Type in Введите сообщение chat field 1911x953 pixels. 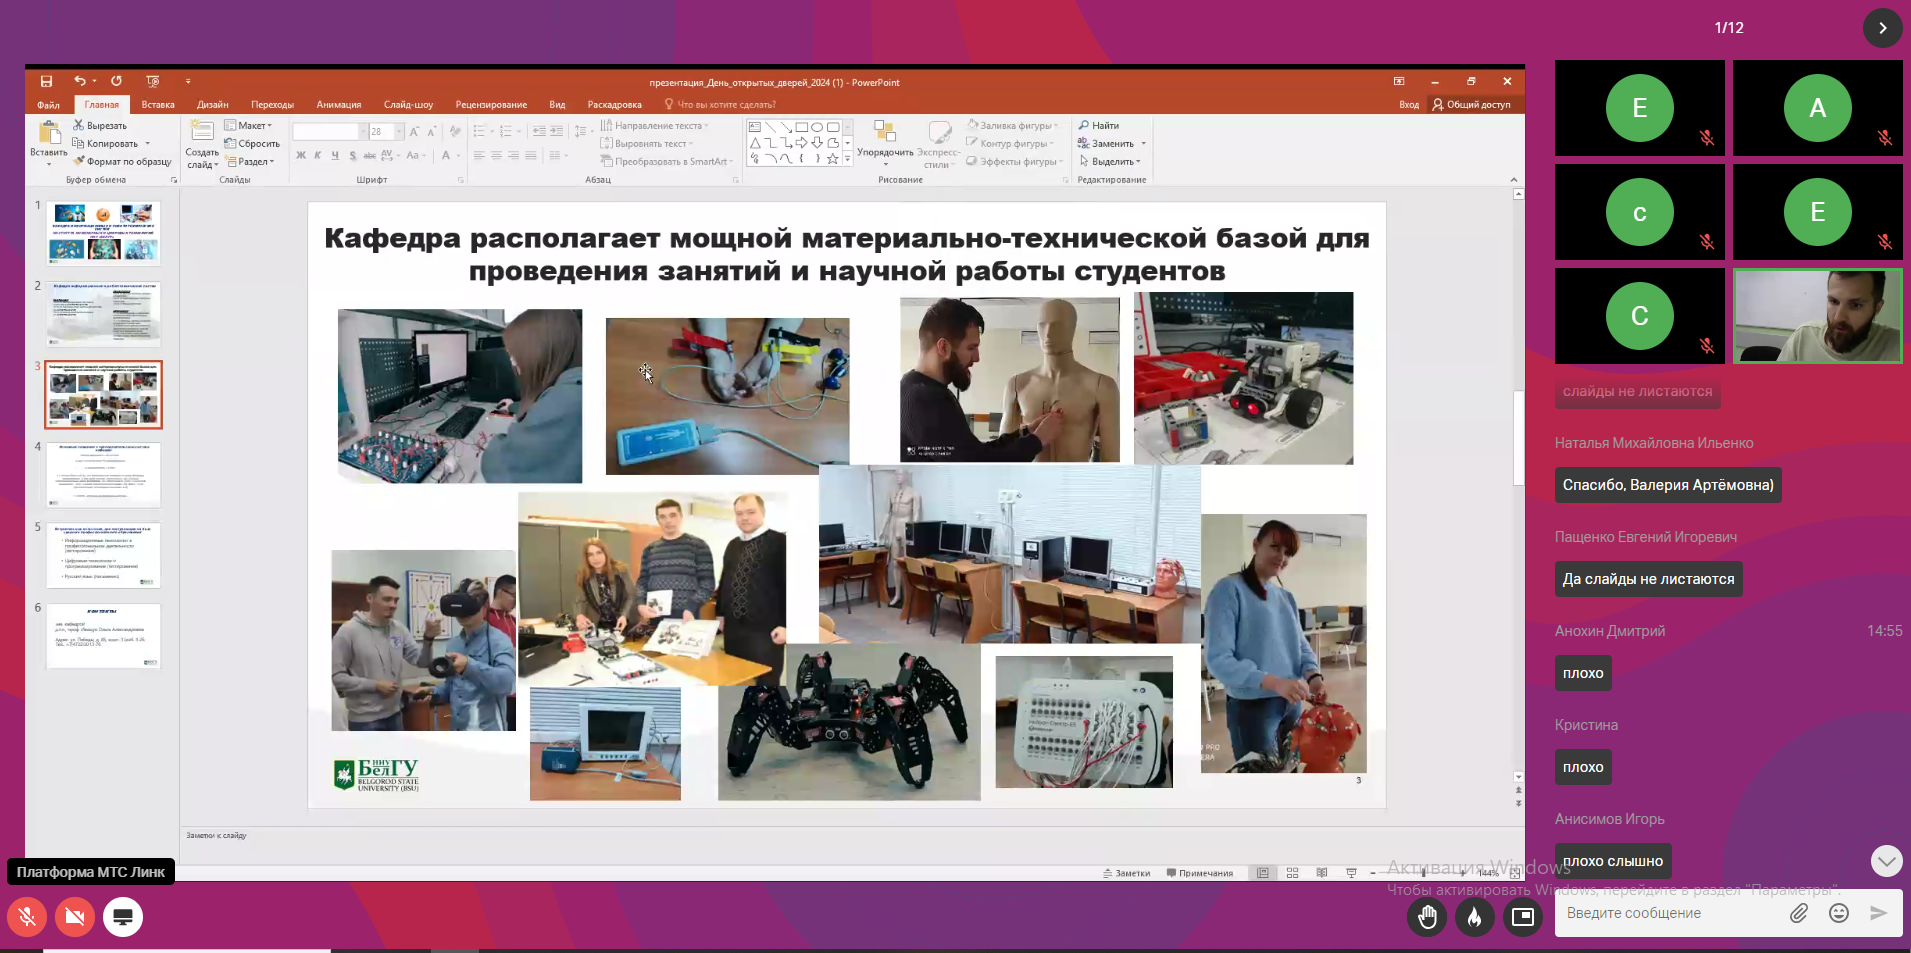point(1672,913)
